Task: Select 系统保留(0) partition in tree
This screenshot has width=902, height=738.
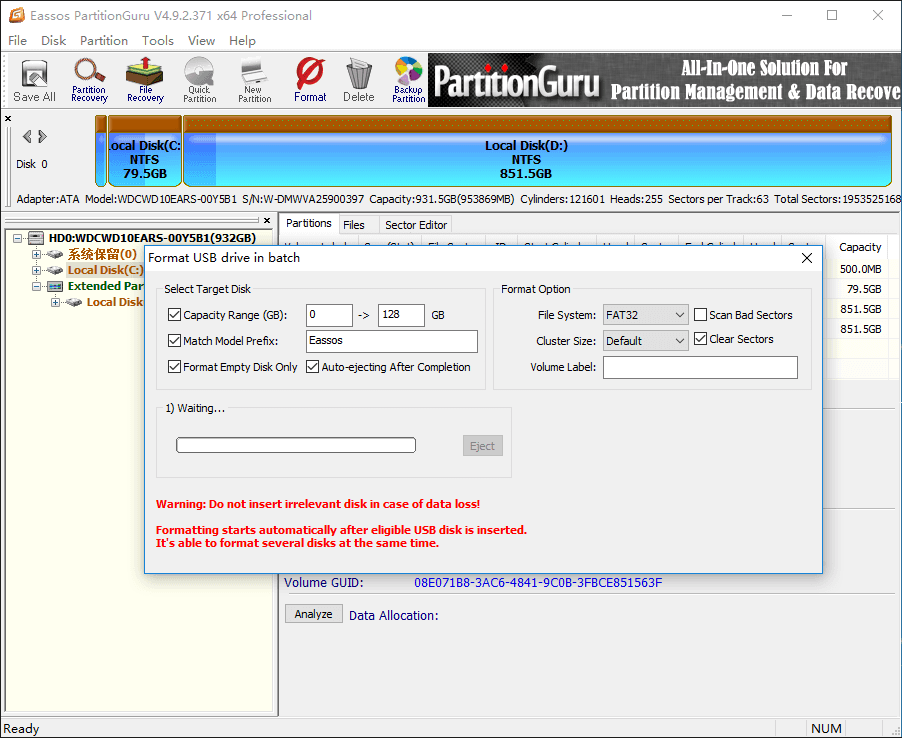Action: tap(102, 254)
